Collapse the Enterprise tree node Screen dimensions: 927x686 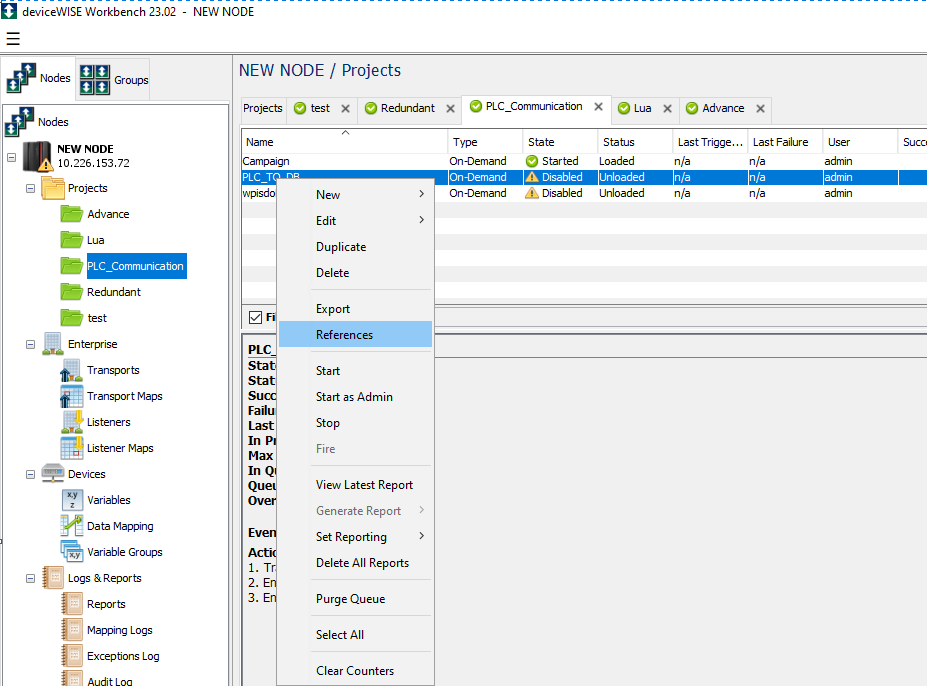point(30,344)
